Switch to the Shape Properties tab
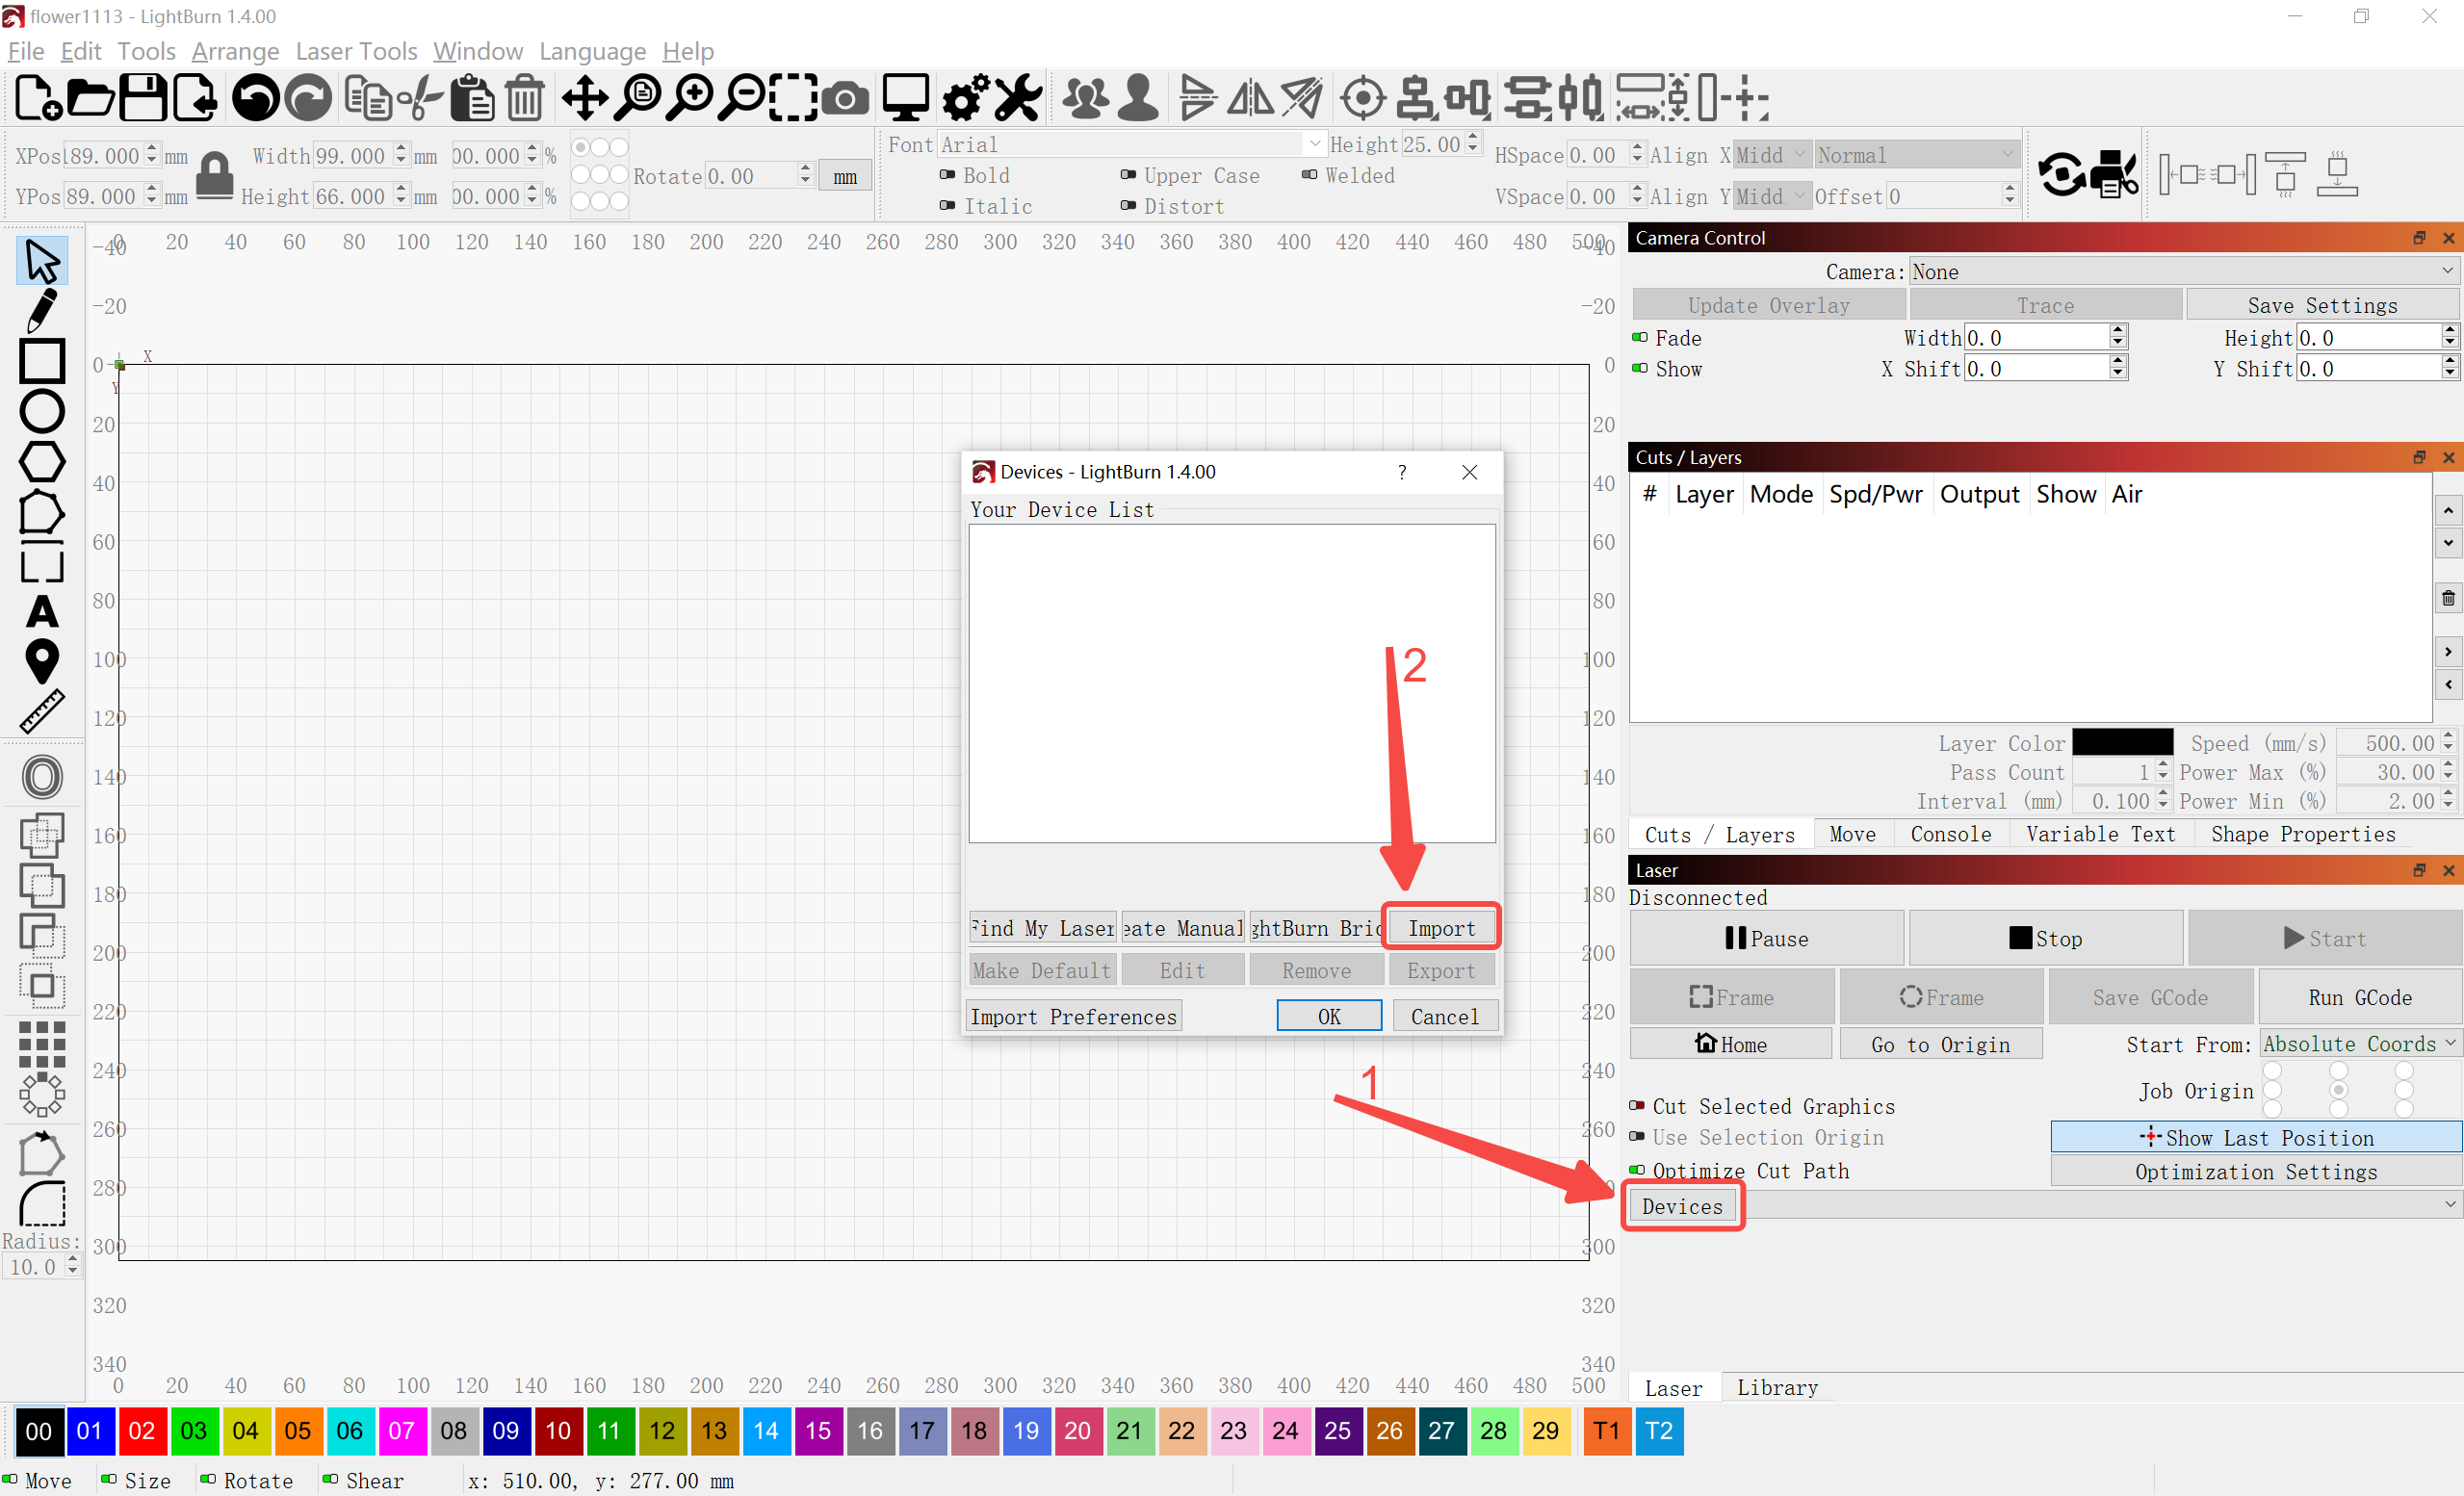Screen dimensions: 2464x1496 click(2303, 834)
